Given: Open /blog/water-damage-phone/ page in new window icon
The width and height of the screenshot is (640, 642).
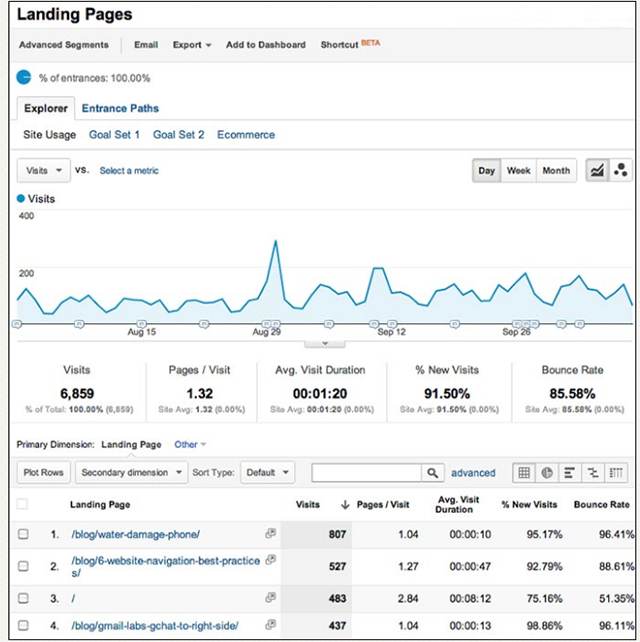Looking at the screenshot, I should point(270,534).
